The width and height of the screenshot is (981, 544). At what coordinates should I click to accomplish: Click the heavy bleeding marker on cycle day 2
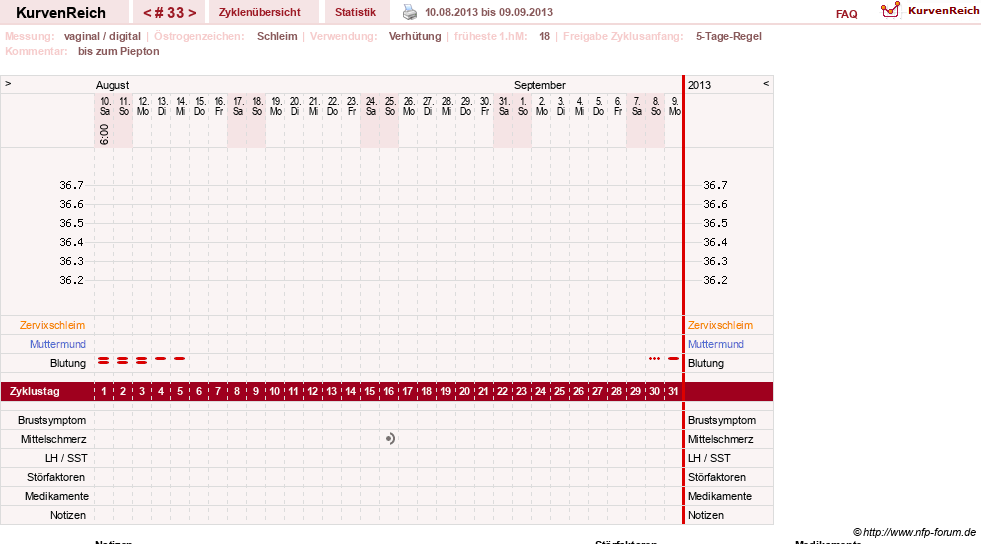click(123, 361)
